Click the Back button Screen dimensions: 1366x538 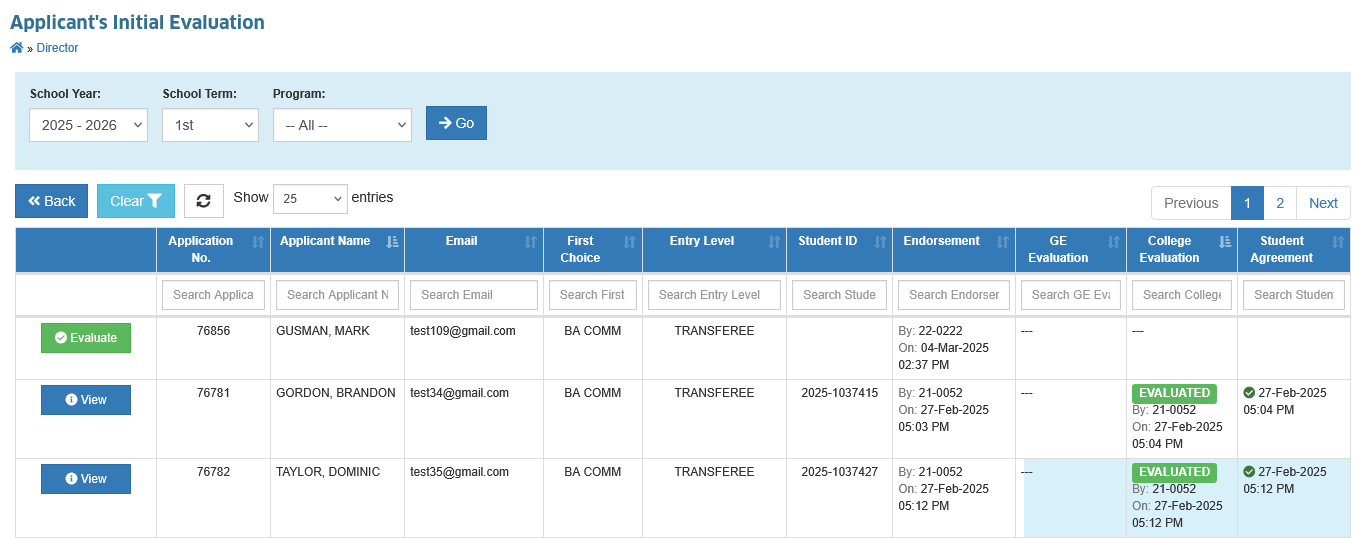pos(52,201)
